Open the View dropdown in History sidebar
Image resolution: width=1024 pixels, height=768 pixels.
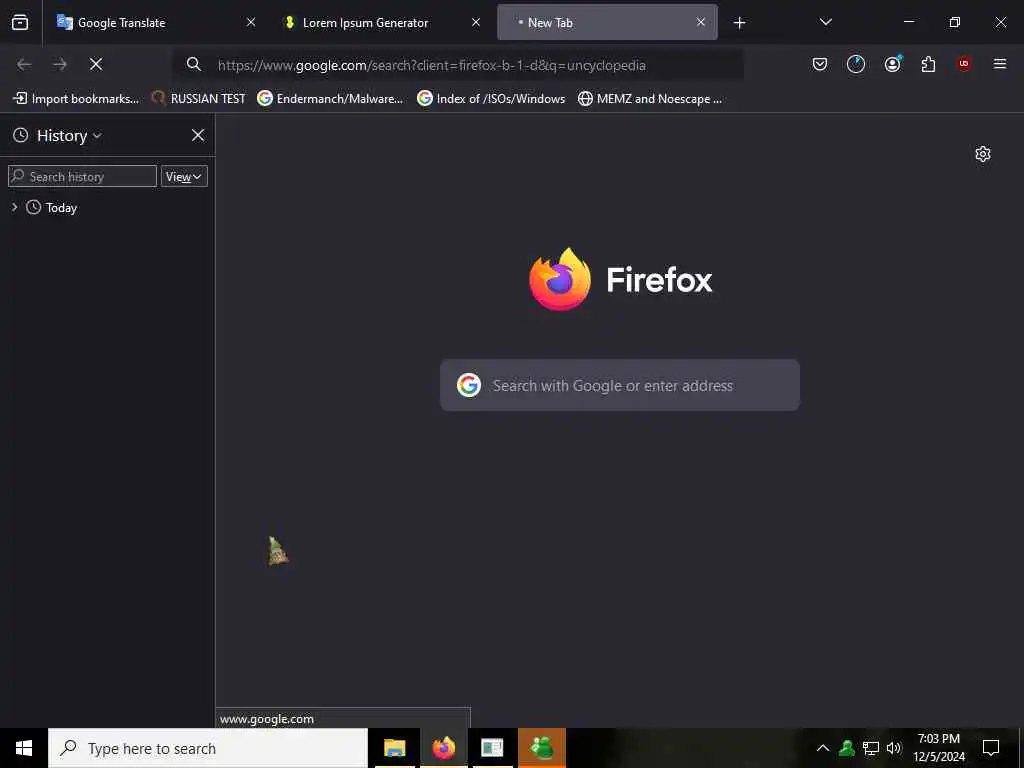click(x=184, y=176)
